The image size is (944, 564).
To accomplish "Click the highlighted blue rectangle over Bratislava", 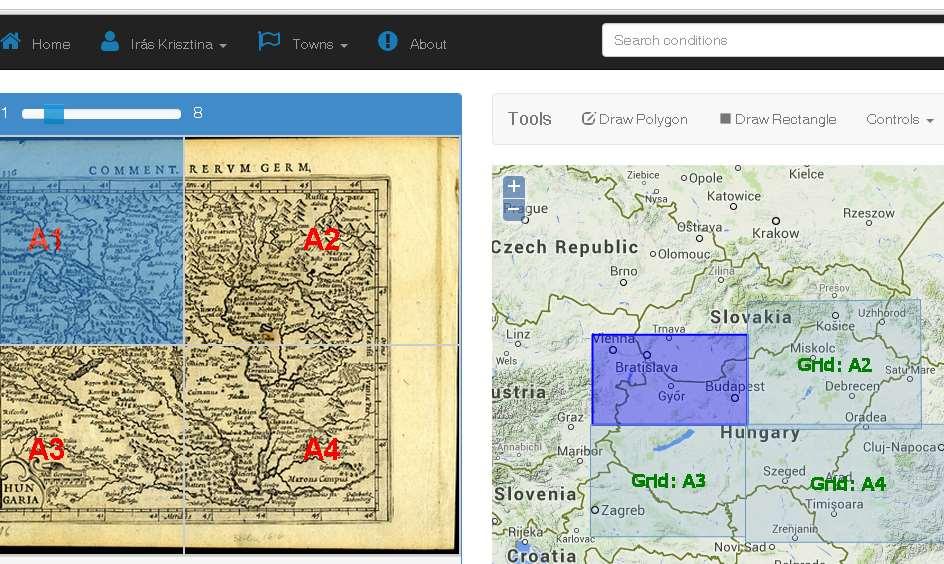I will [x=669, y=380].
